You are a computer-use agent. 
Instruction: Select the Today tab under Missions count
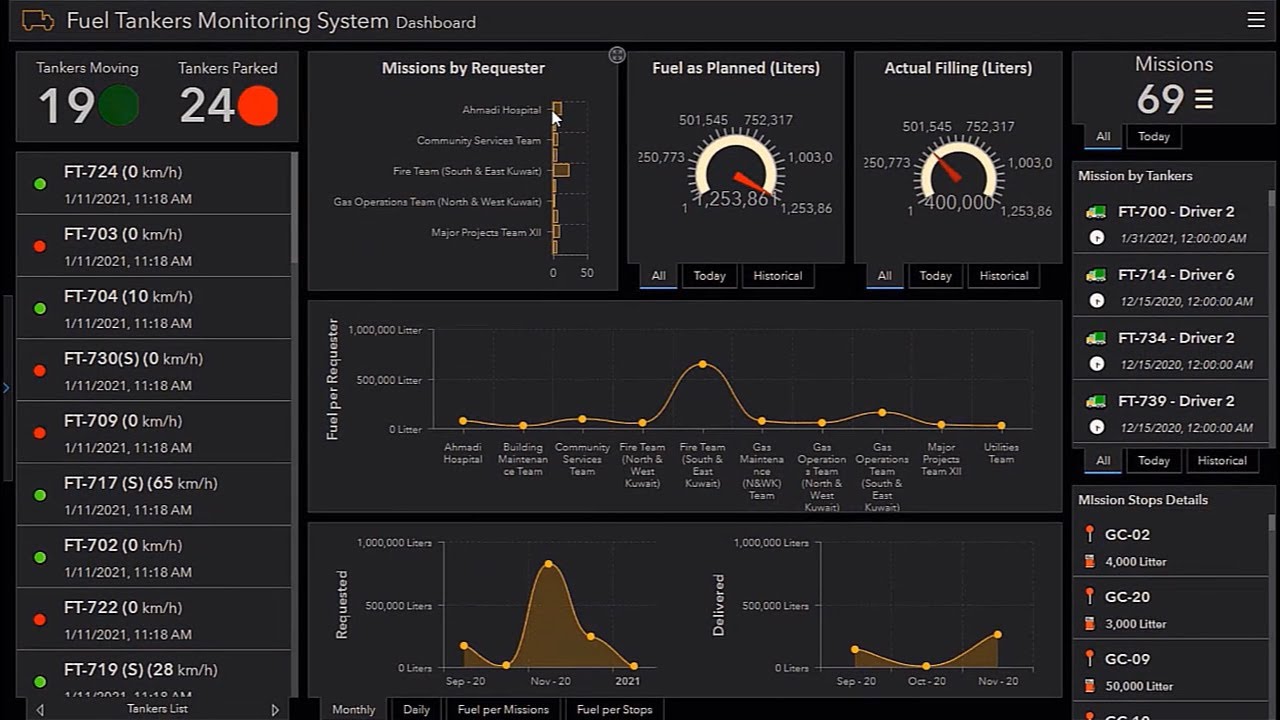click(1154, 137)
